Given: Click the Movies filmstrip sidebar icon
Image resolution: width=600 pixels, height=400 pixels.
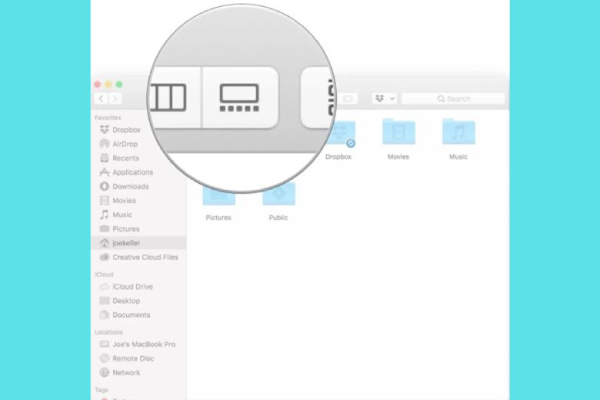Looking at the screenshot, I should pos(104,200).
